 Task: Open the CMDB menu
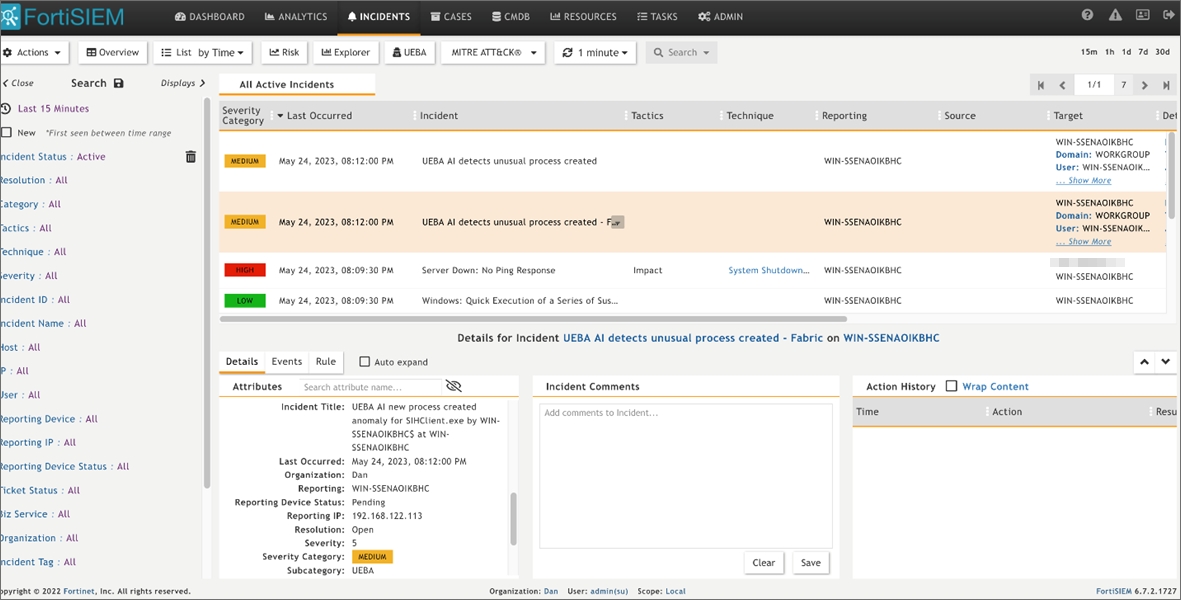pos(510,16)
